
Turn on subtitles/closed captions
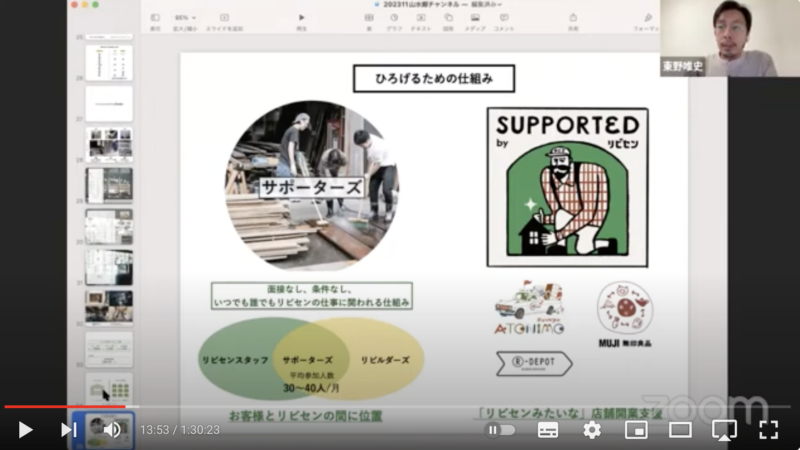tap(547, 430)
